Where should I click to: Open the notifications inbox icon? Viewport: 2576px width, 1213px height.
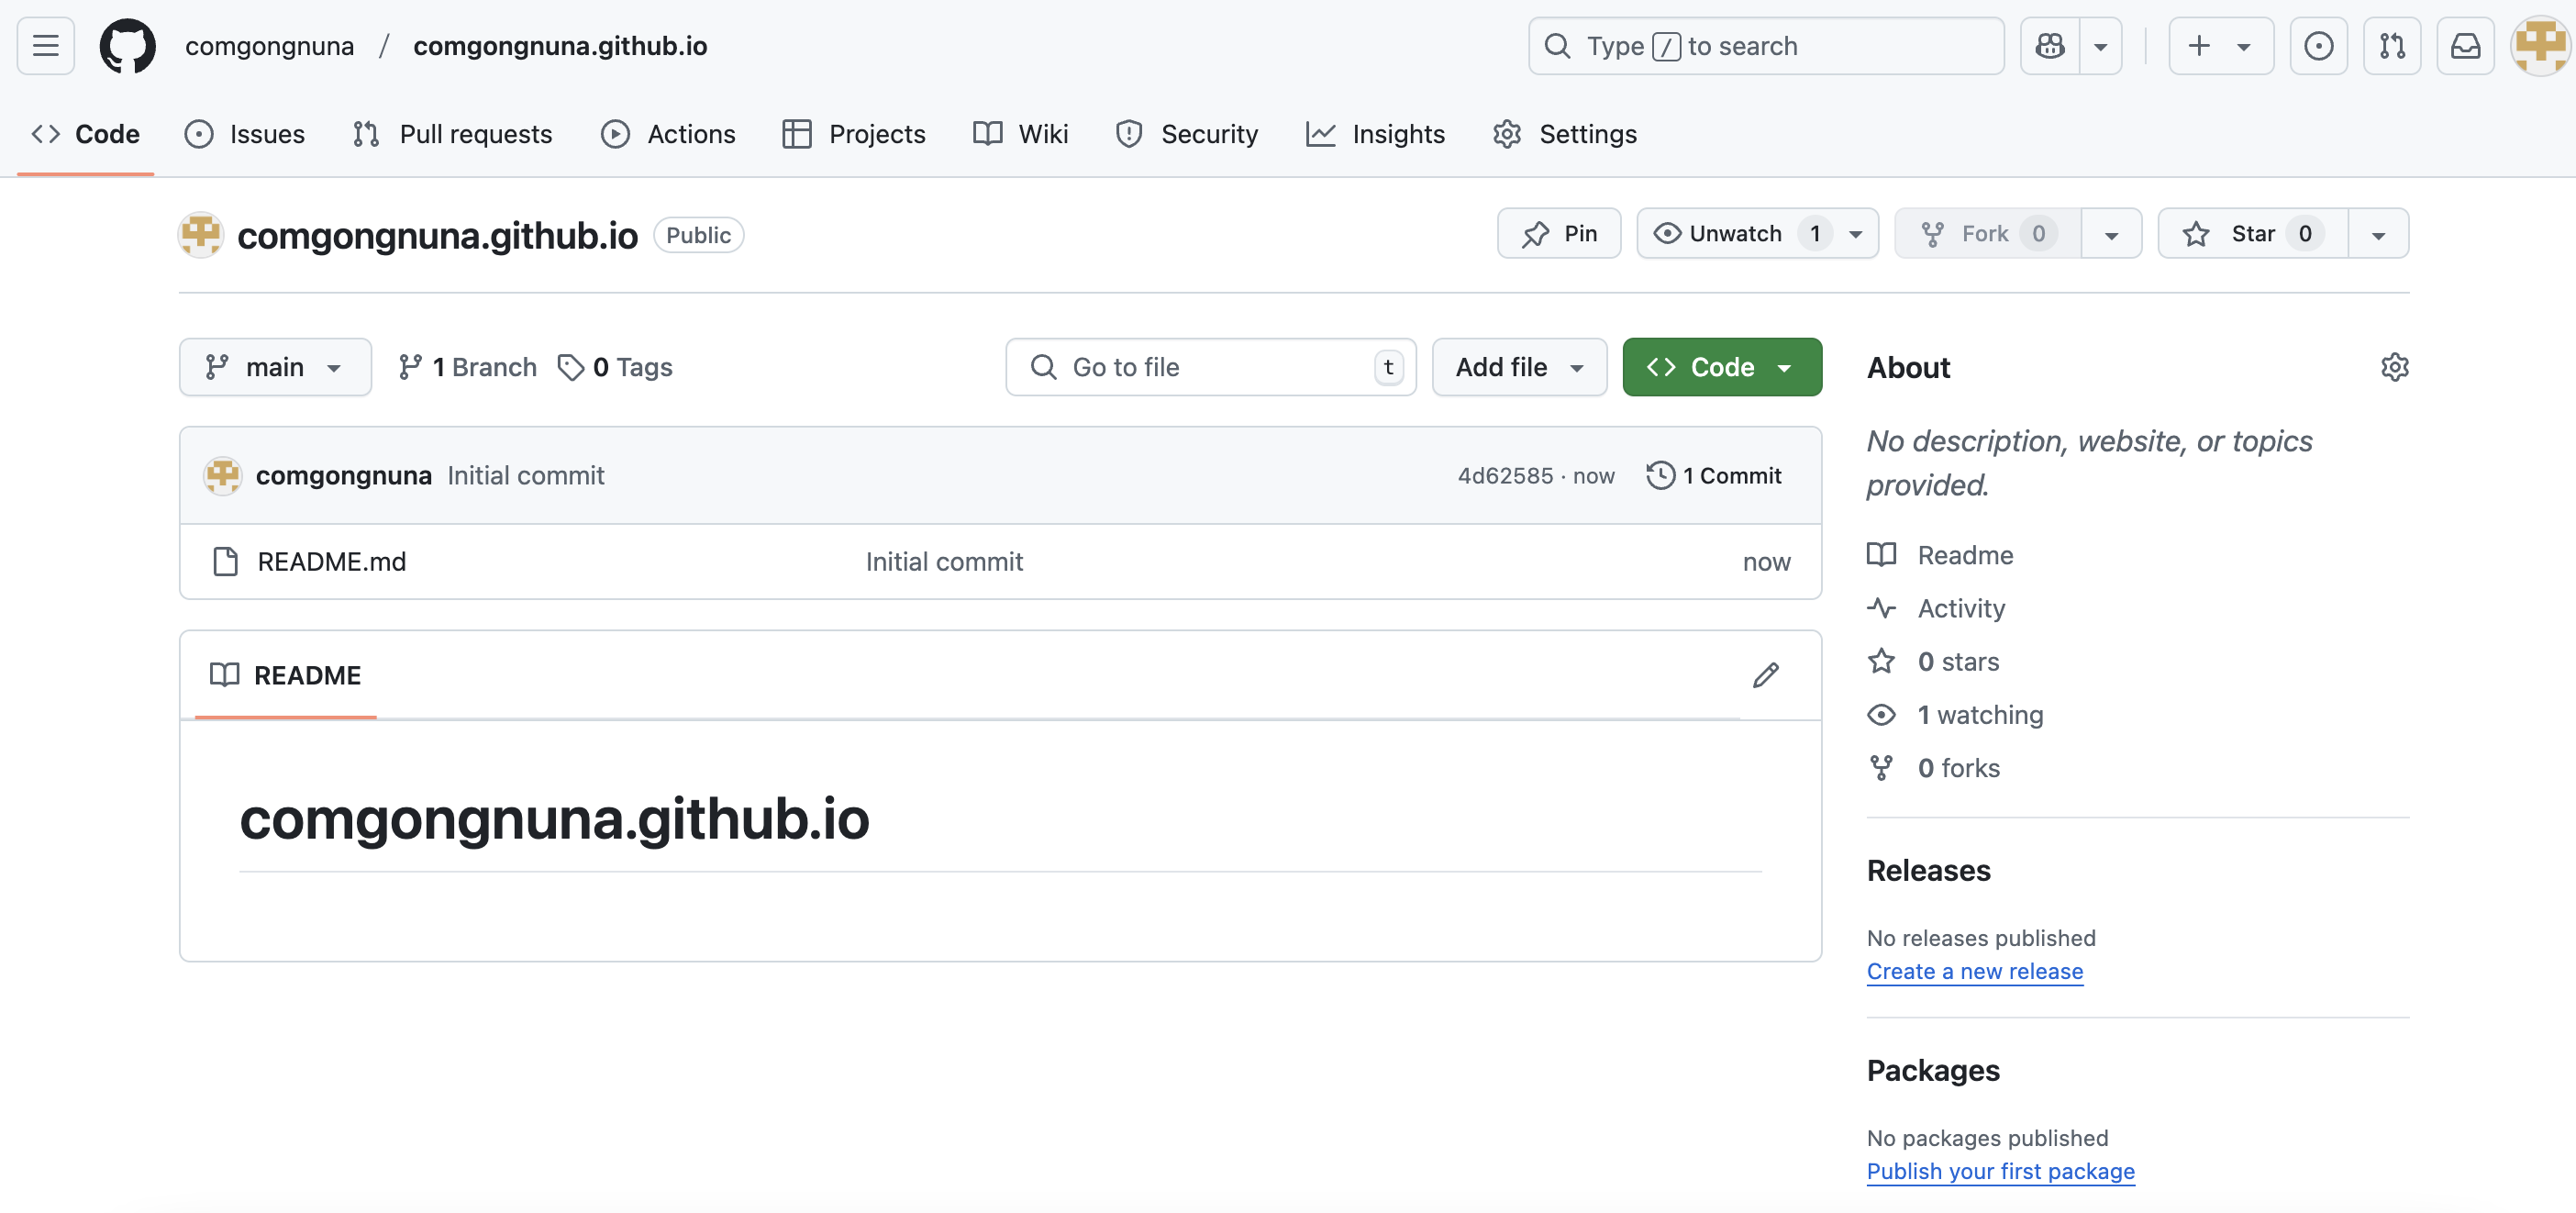tap(2465, 46)
